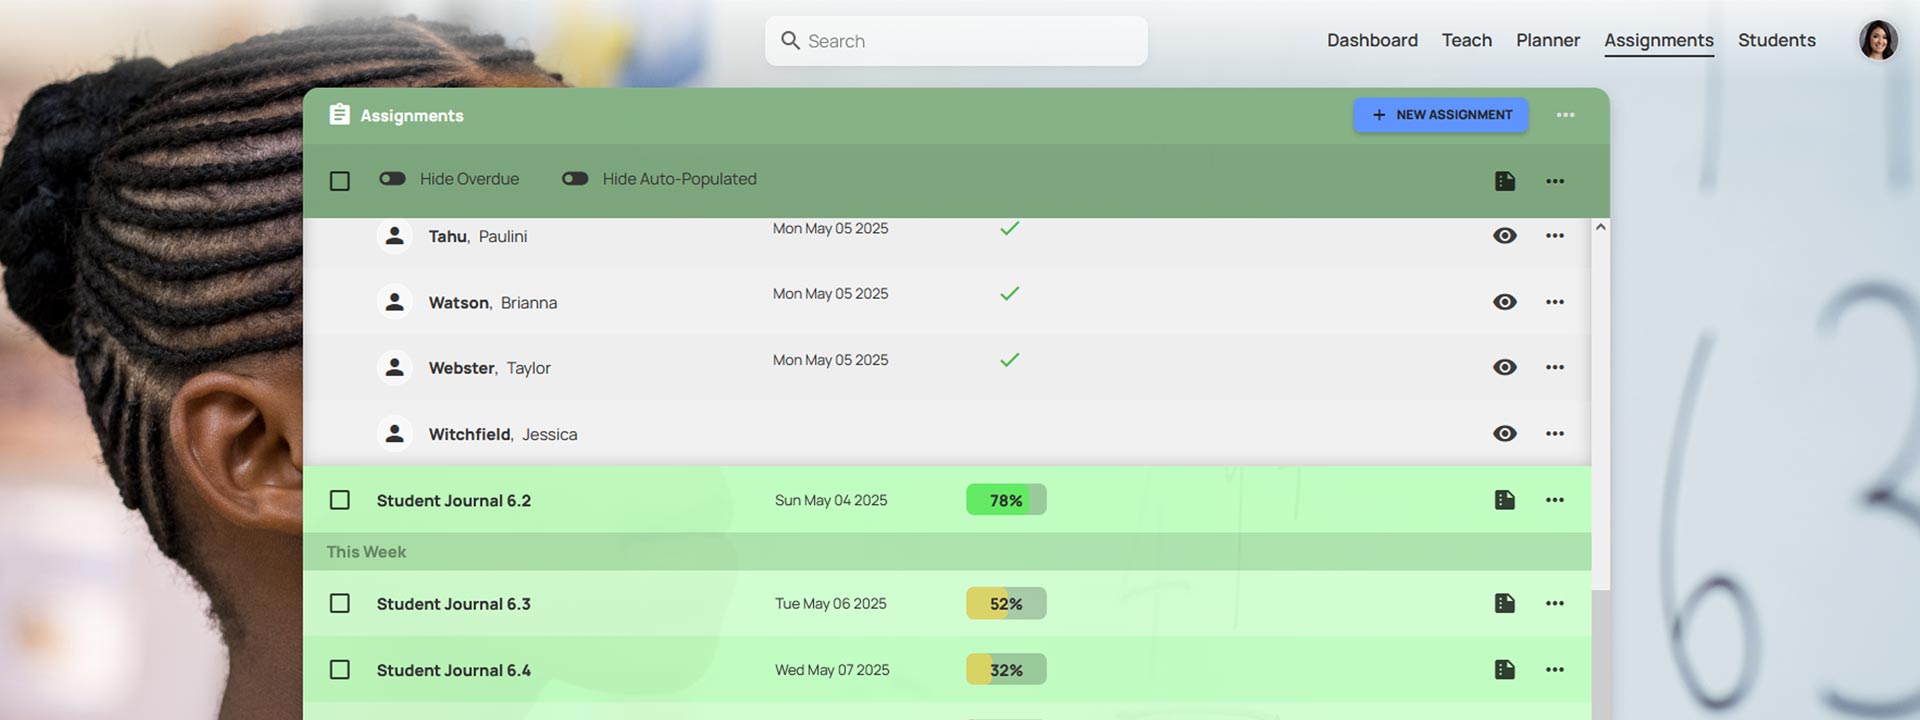Screen dimensions: 1920x720
Task: Open more options for Student Journal 6.4
Action: pos(1554,670)
